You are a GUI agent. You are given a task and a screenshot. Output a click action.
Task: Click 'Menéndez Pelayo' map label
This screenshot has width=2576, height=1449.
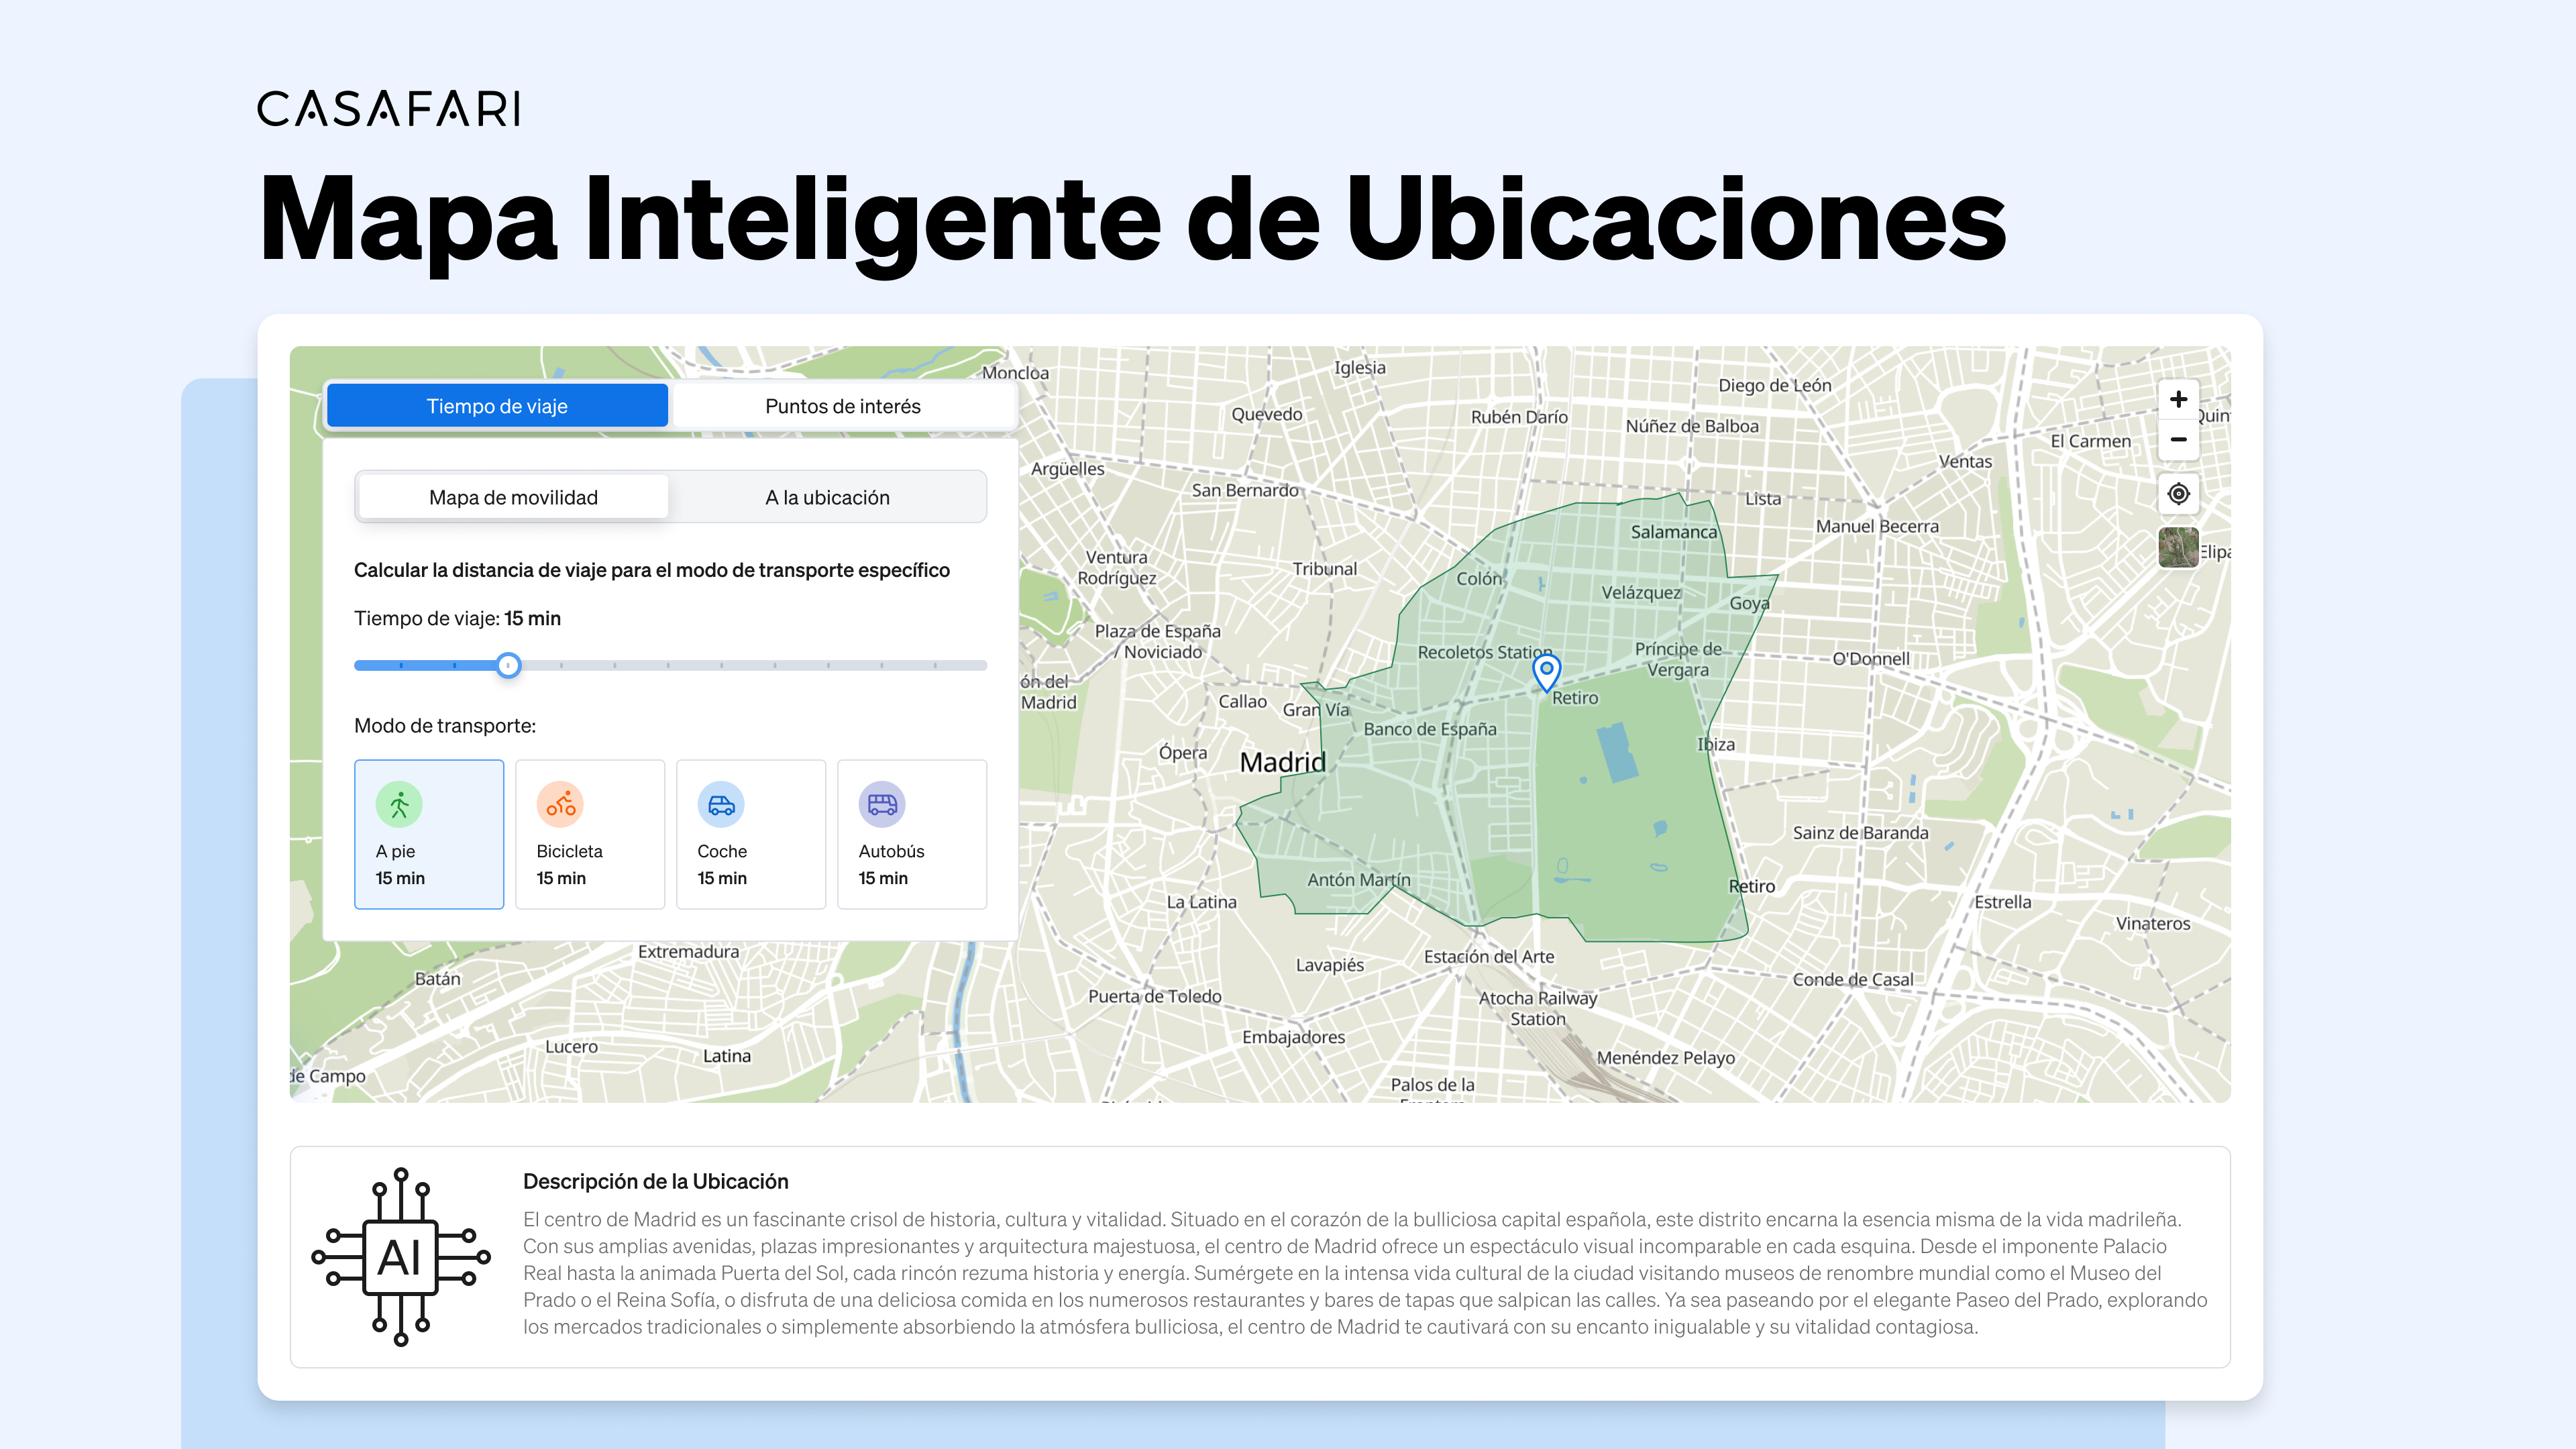[1666, 1058]
